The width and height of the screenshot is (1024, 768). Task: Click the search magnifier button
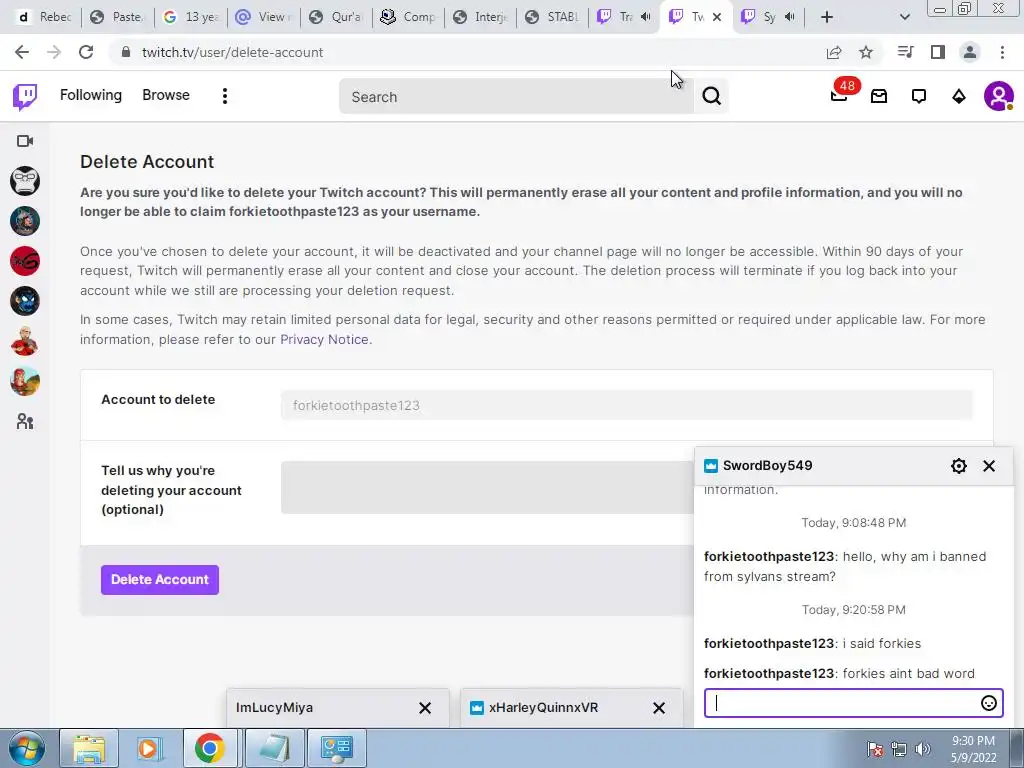tap(712, 96)
